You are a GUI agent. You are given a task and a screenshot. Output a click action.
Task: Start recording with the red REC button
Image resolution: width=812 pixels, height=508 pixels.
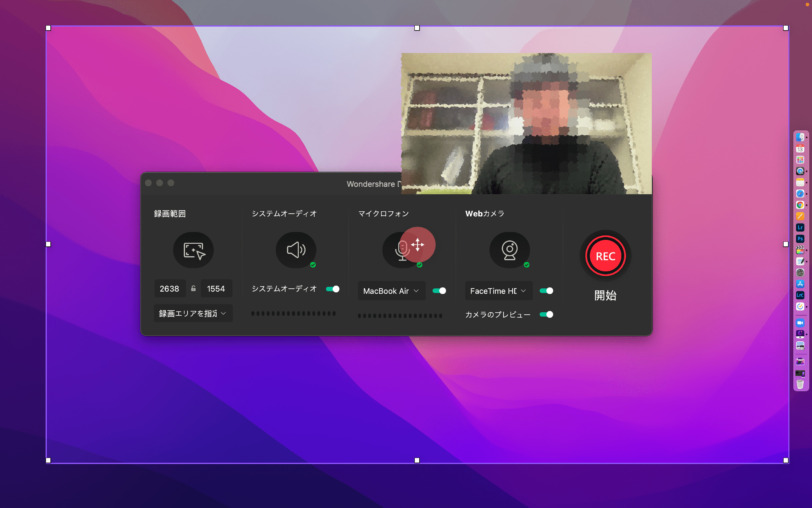click(605, 256)
